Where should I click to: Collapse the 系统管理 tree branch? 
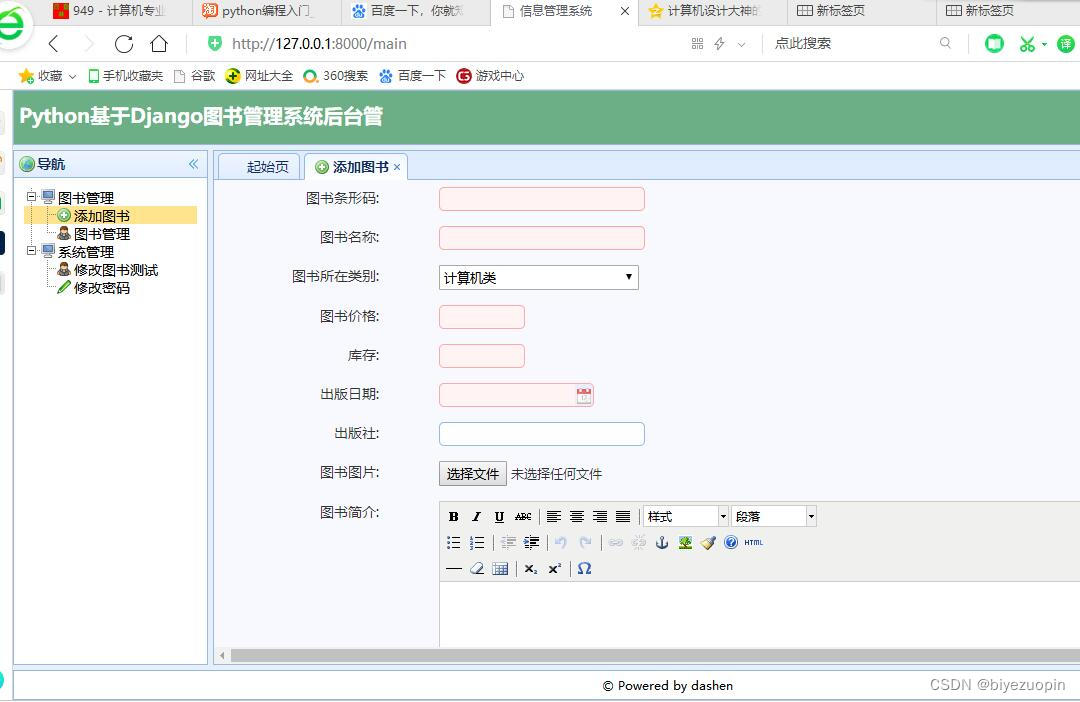click(x=31, y=251)
